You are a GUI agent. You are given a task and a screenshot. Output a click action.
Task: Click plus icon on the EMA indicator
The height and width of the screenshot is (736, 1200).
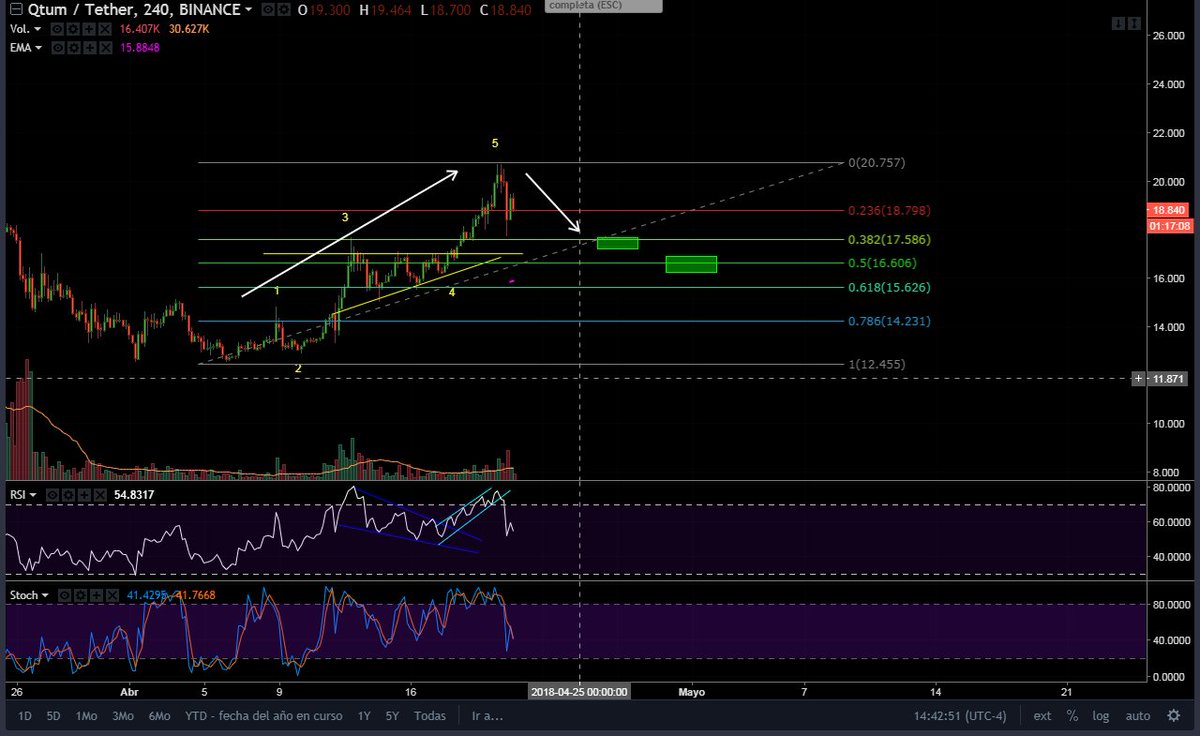(x=89, y=47)
